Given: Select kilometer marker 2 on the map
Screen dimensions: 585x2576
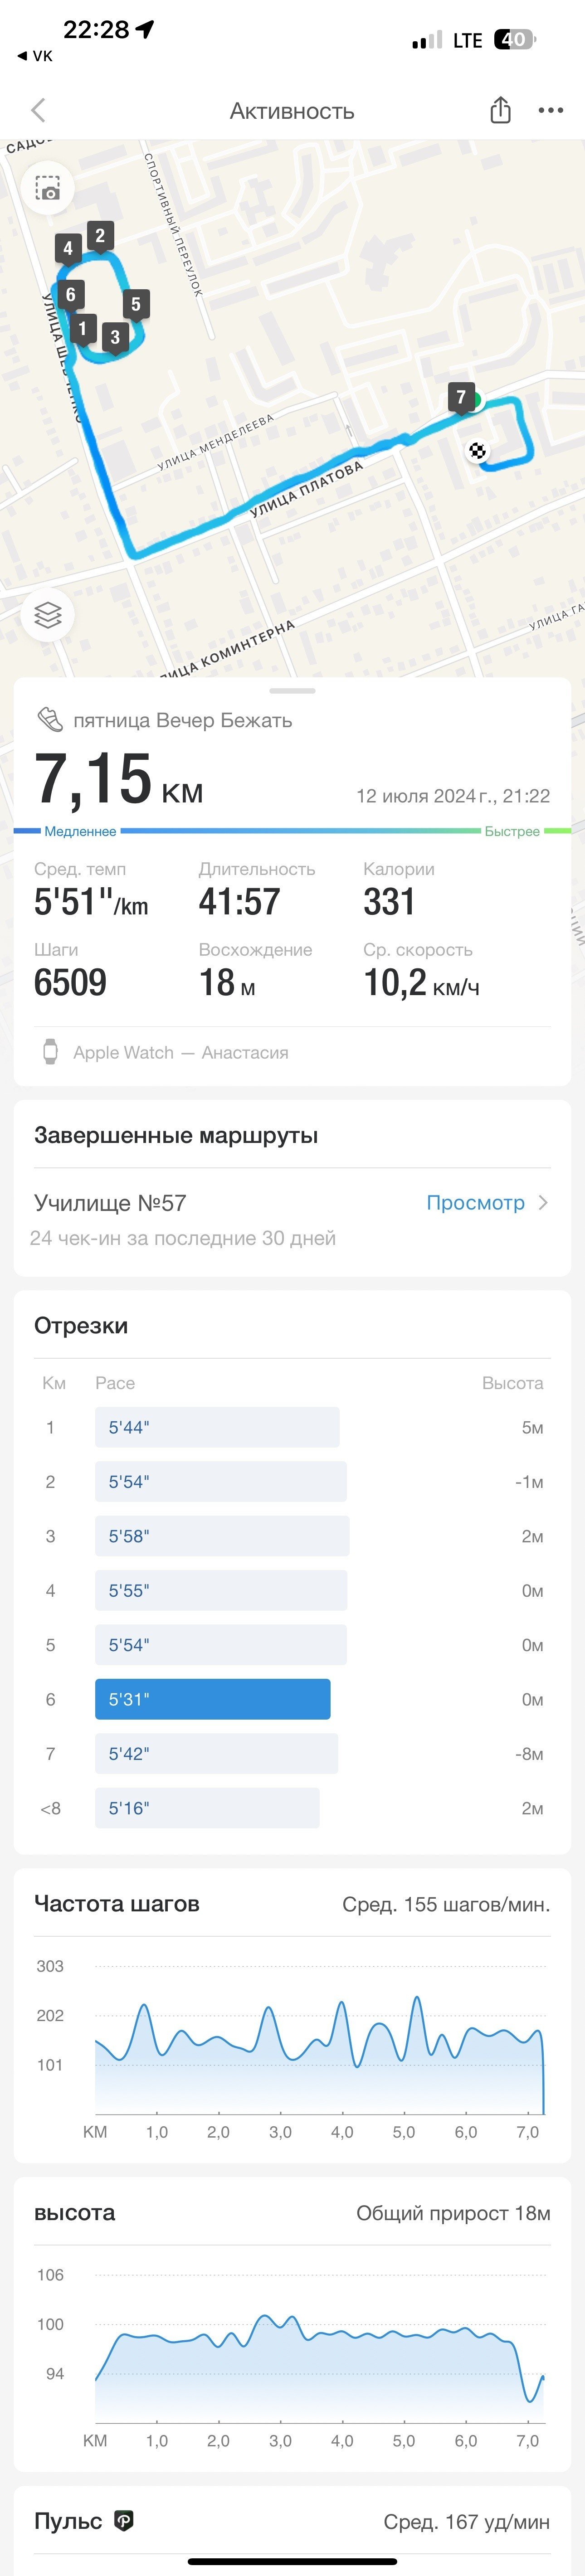Looking at the screenshot, I should (x=100, y=236).
